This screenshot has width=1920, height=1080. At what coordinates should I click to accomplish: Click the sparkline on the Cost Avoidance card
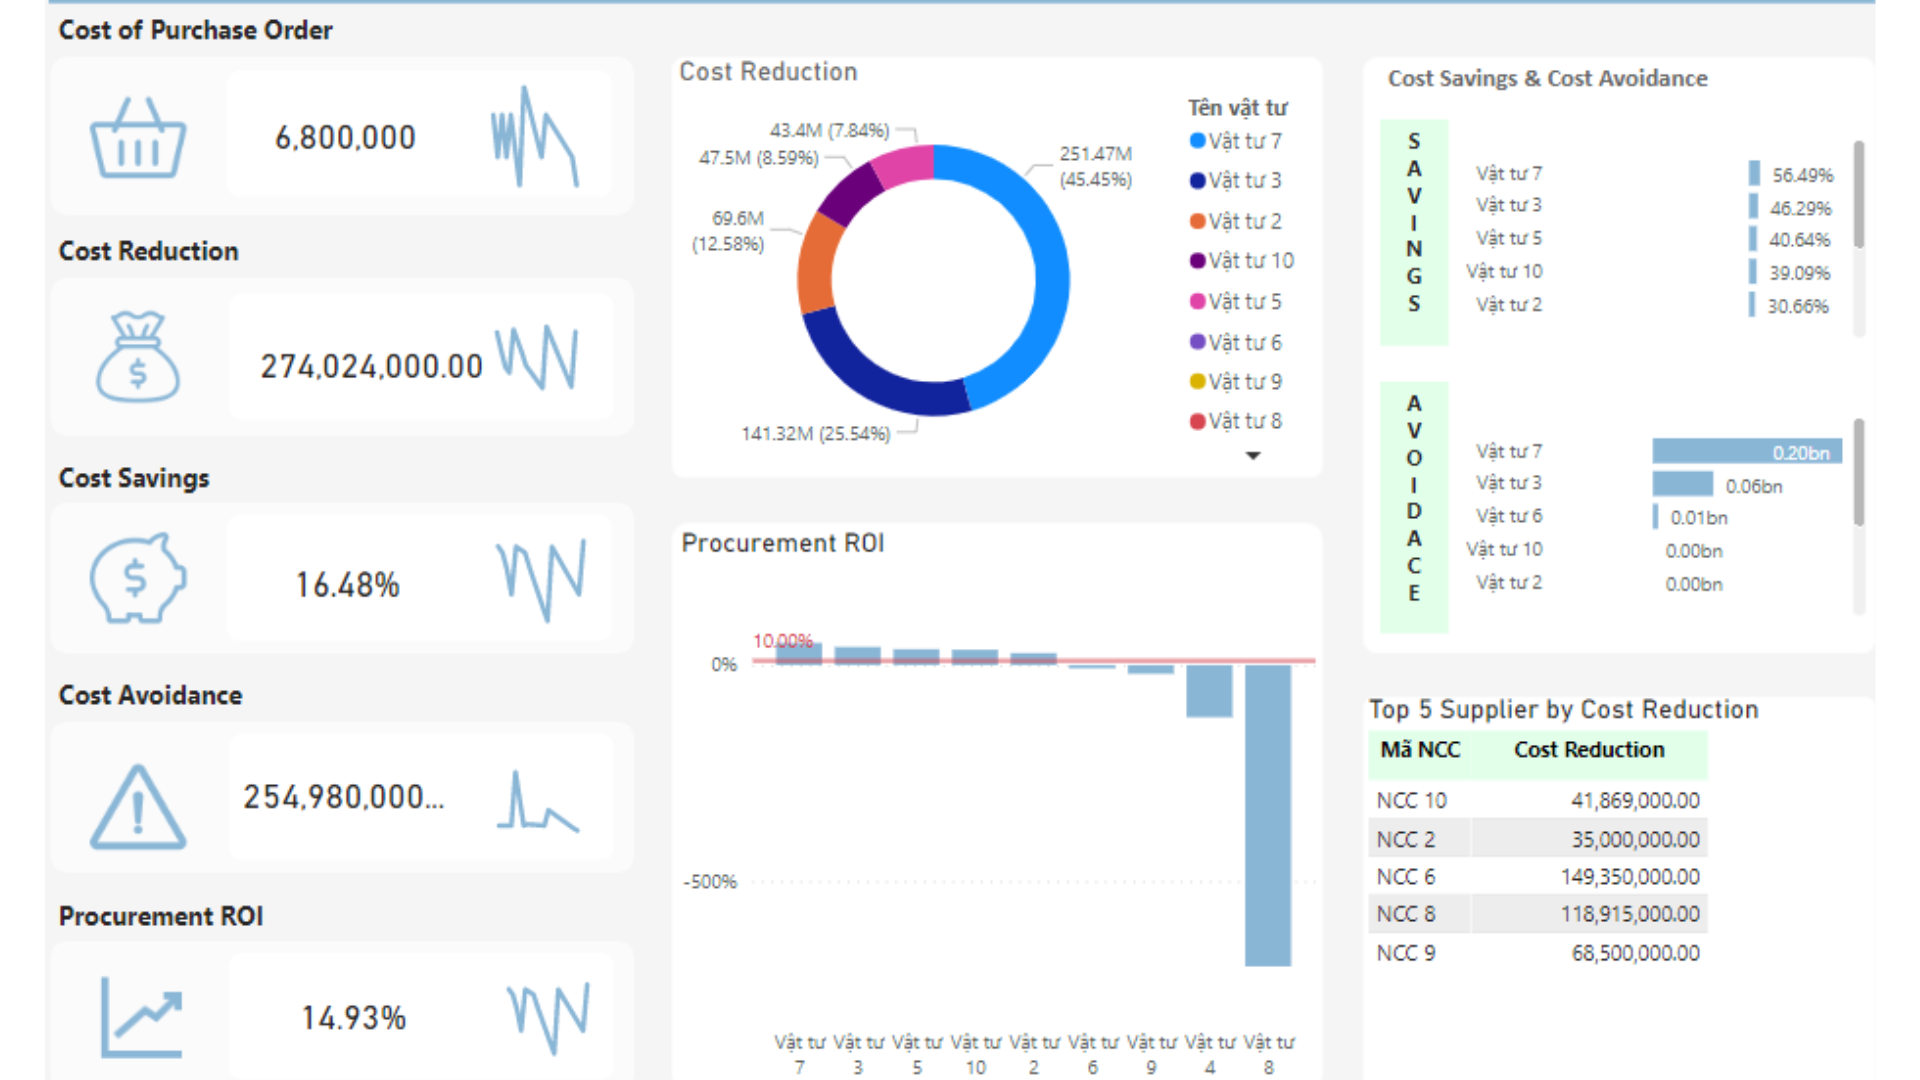[x=540, y=800]
